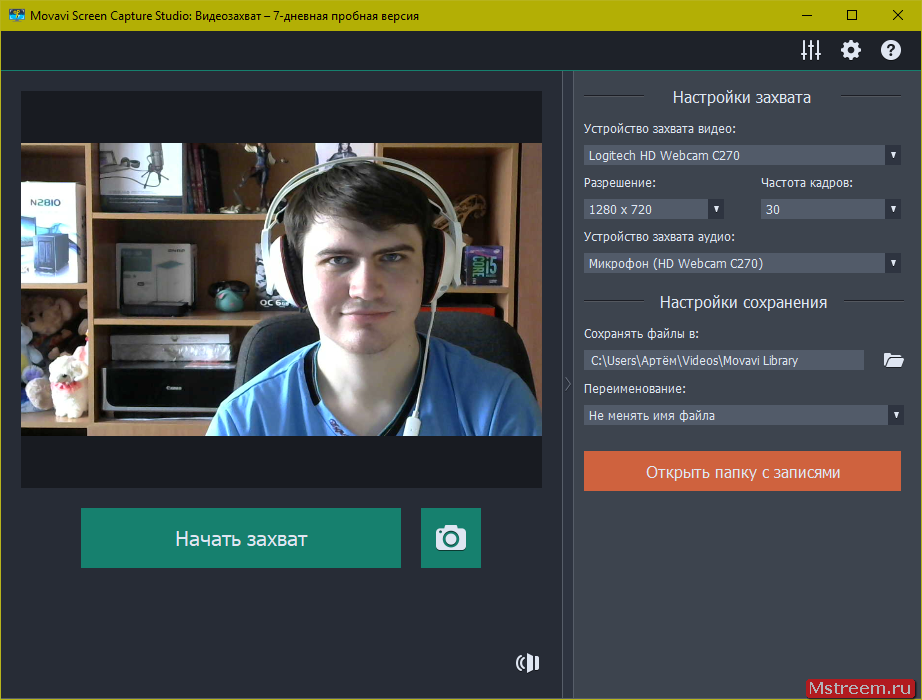Click the Начать захват button

(241, 538)
